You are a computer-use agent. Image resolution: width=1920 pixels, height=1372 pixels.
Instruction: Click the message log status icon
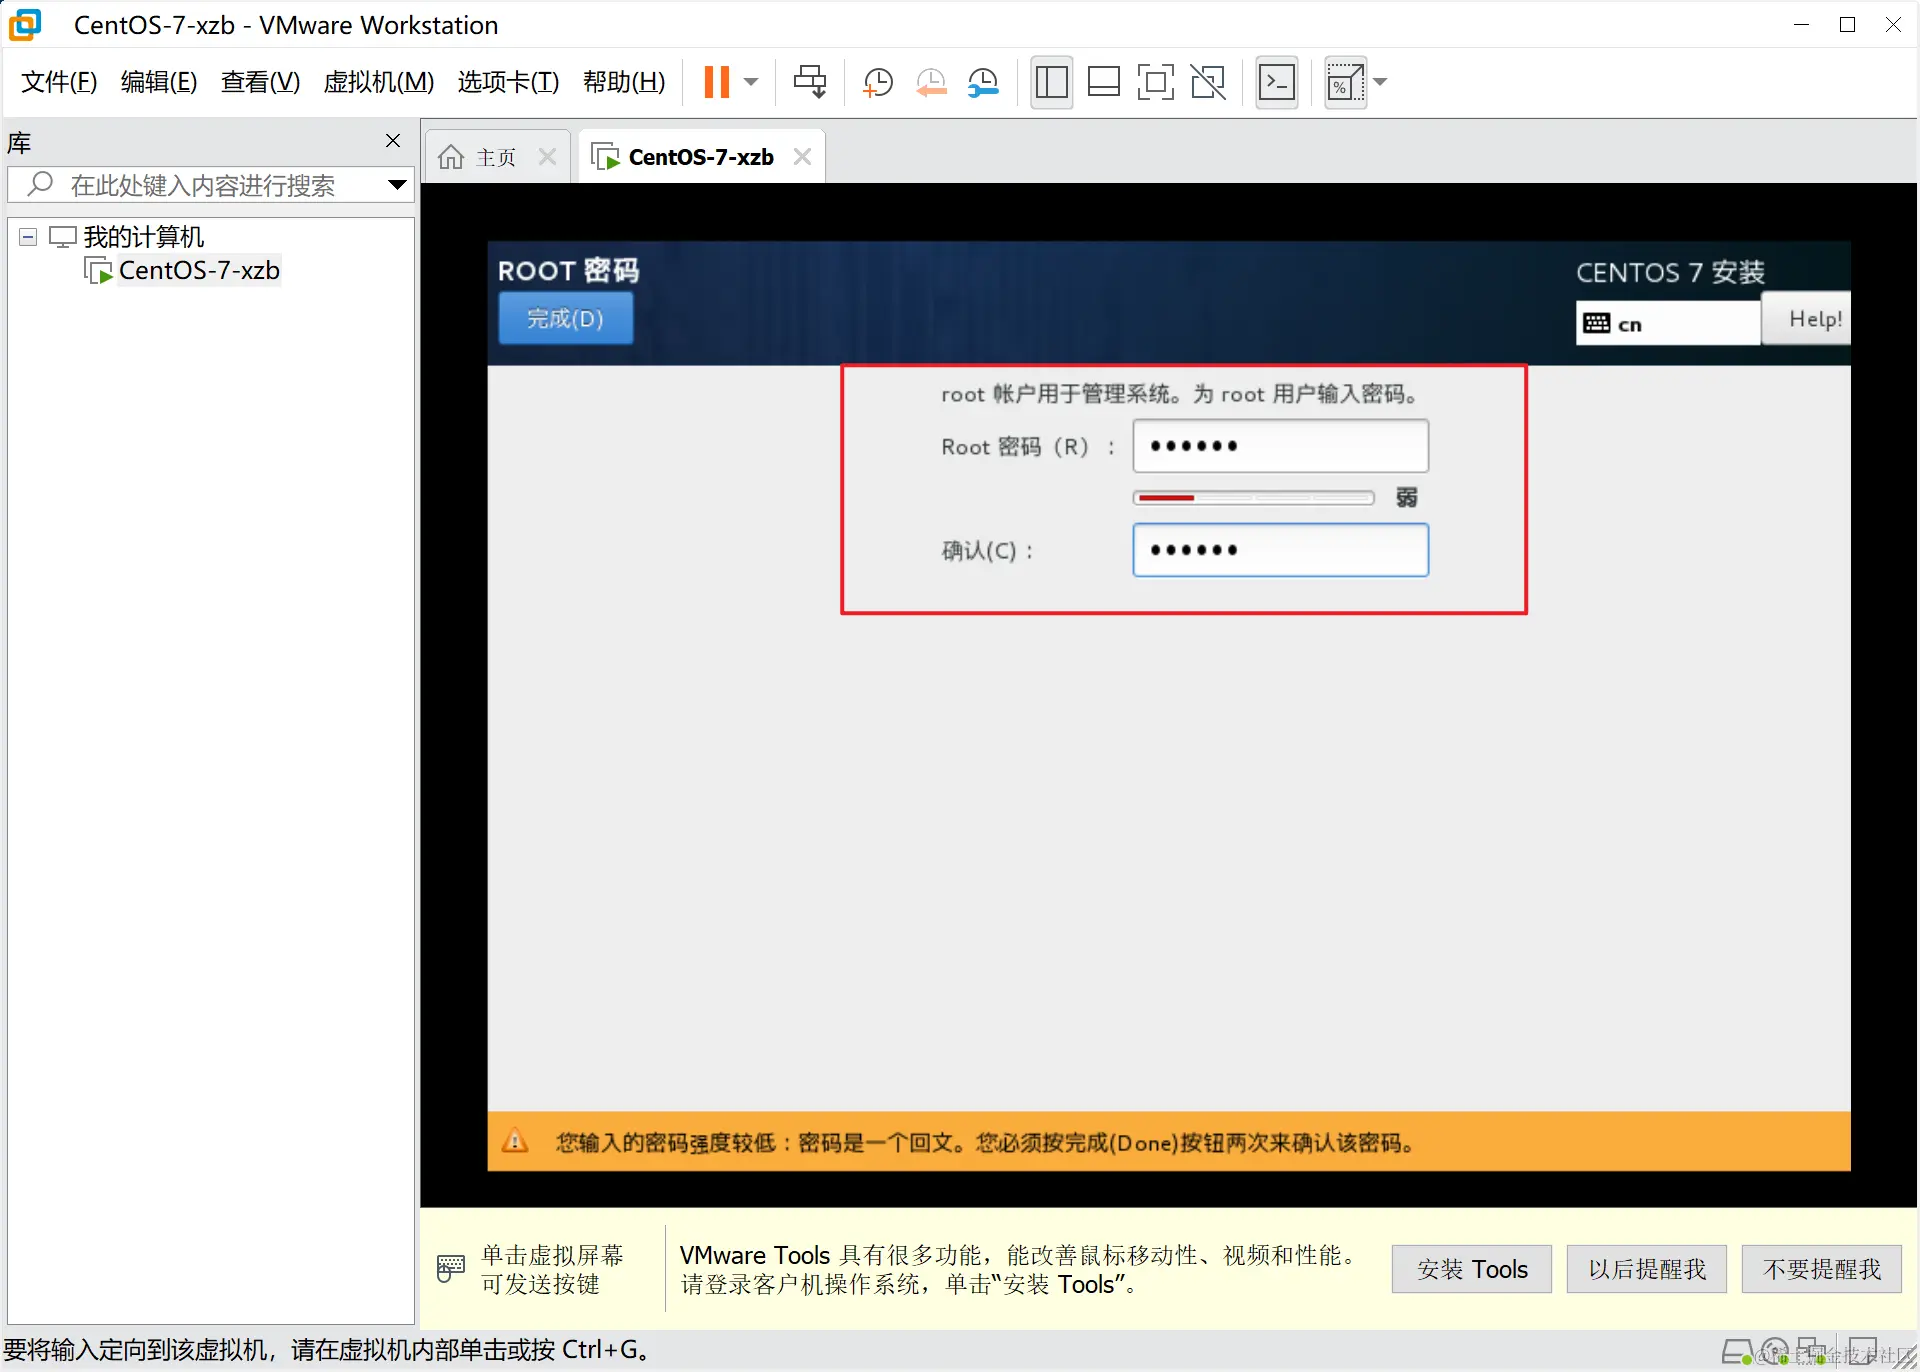[1862, 1350]
